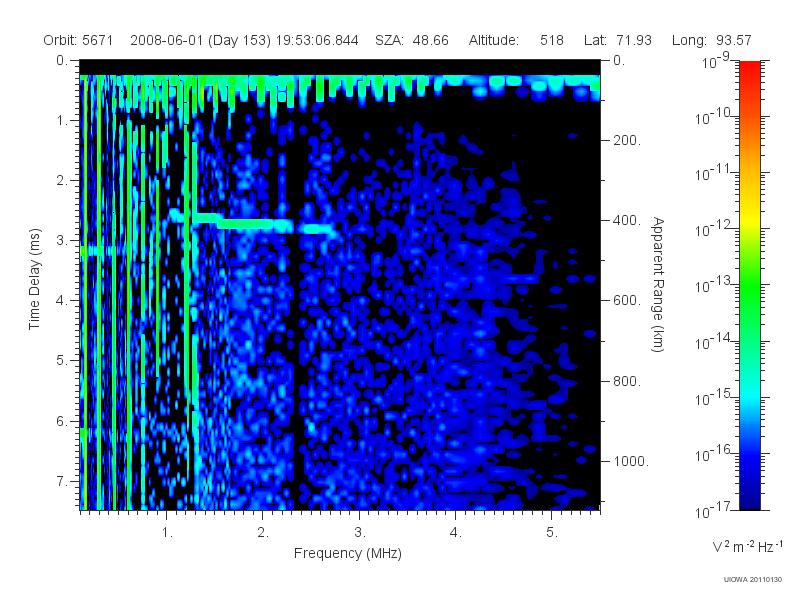
Task: Click the UIOWA 20110130 credit text
Action: tap(752, 580)
